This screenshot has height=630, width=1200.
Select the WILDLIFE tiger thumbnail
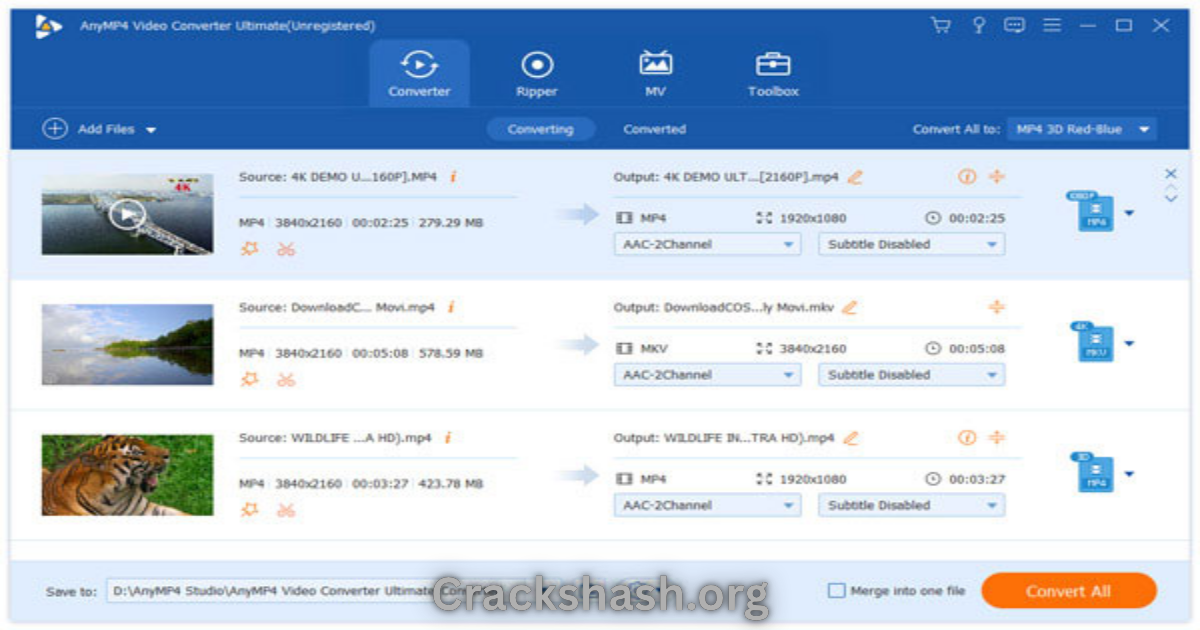127,475
